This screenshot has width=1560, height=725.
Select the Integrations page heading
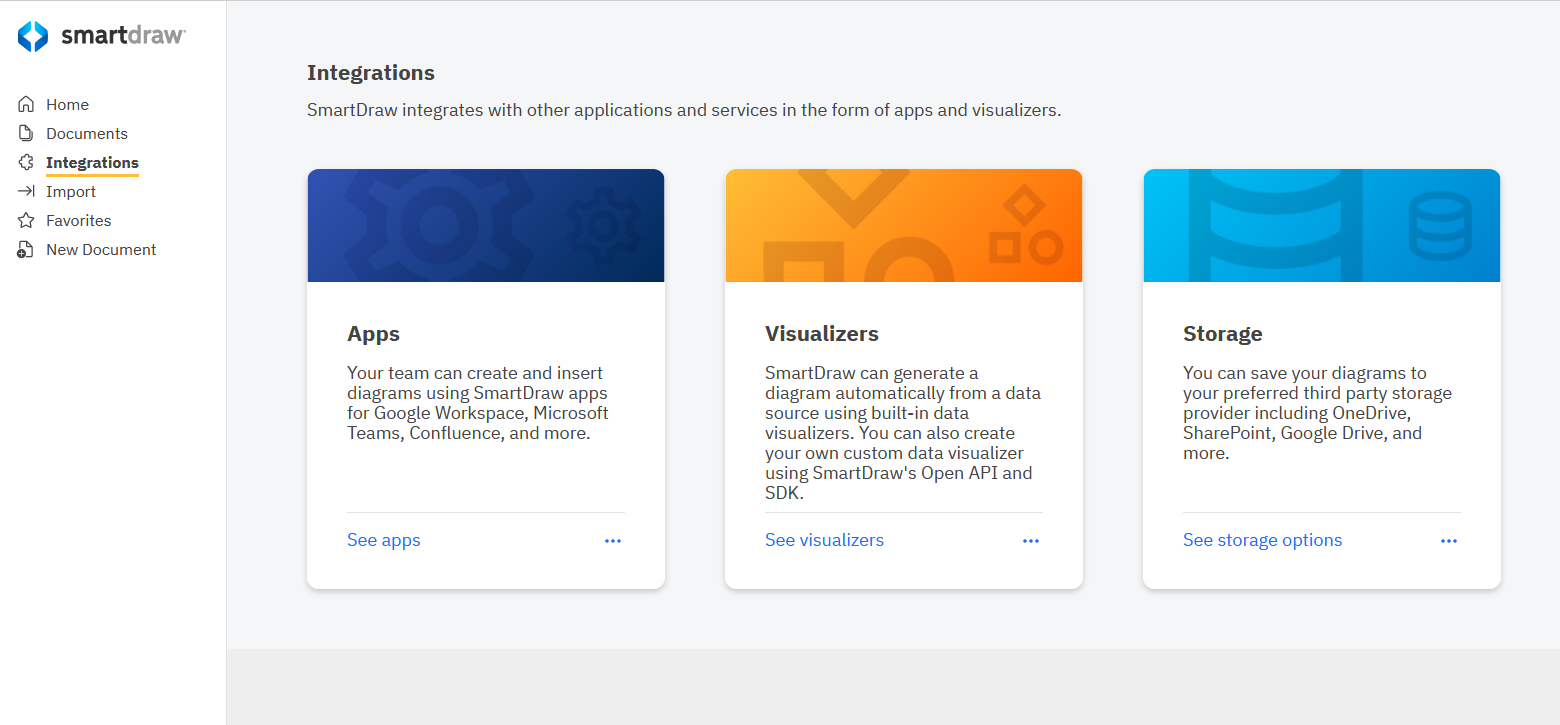(x=371, y=72)
